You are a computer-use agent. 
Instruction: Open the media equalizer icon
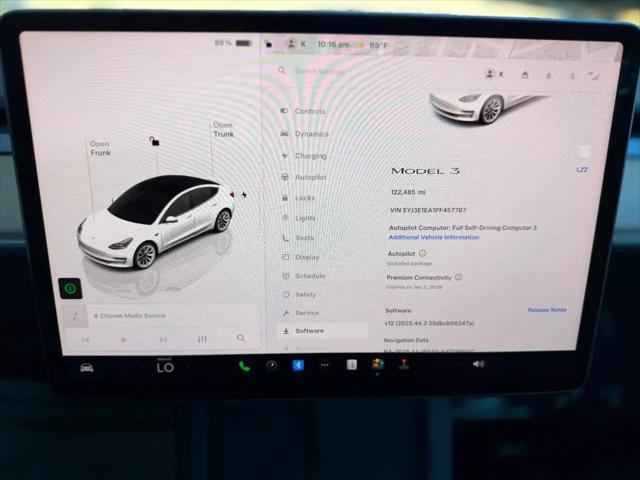point(202,339)
